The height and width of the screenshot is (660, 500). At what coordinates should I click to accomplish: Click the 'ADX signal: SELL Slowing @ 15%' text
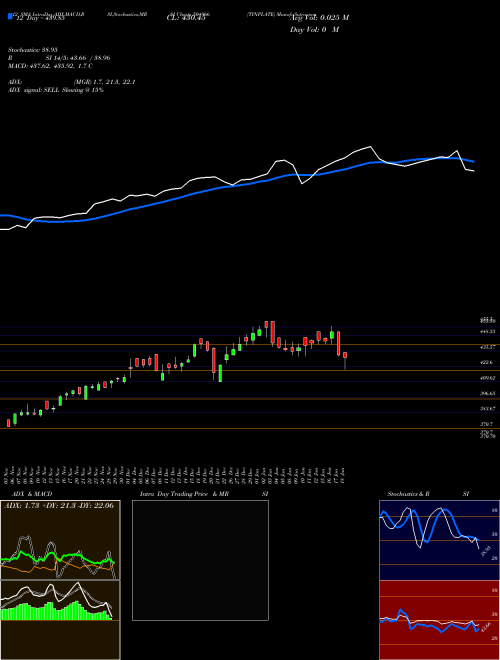coord(56,90)
